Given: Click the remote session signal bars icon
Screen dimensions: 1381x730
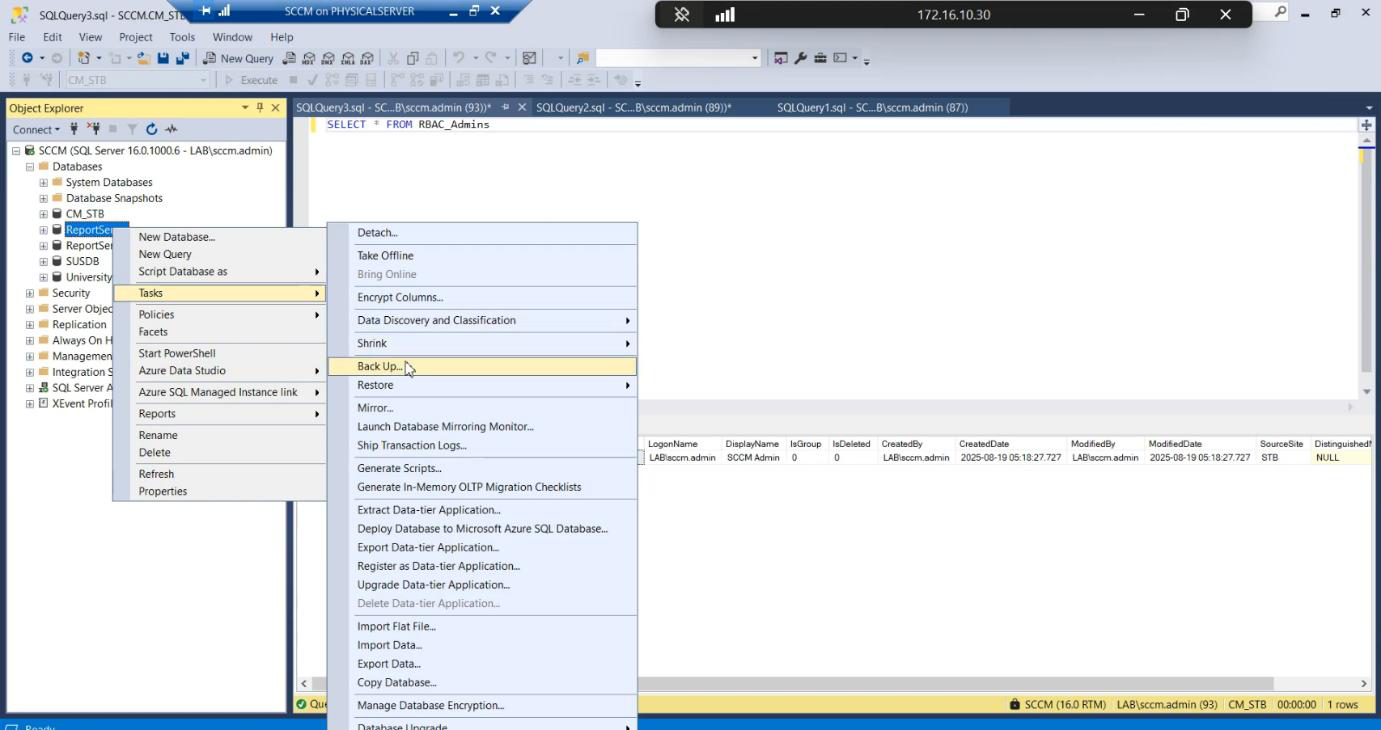Looking at the screenshot, I should pos(725,15).
